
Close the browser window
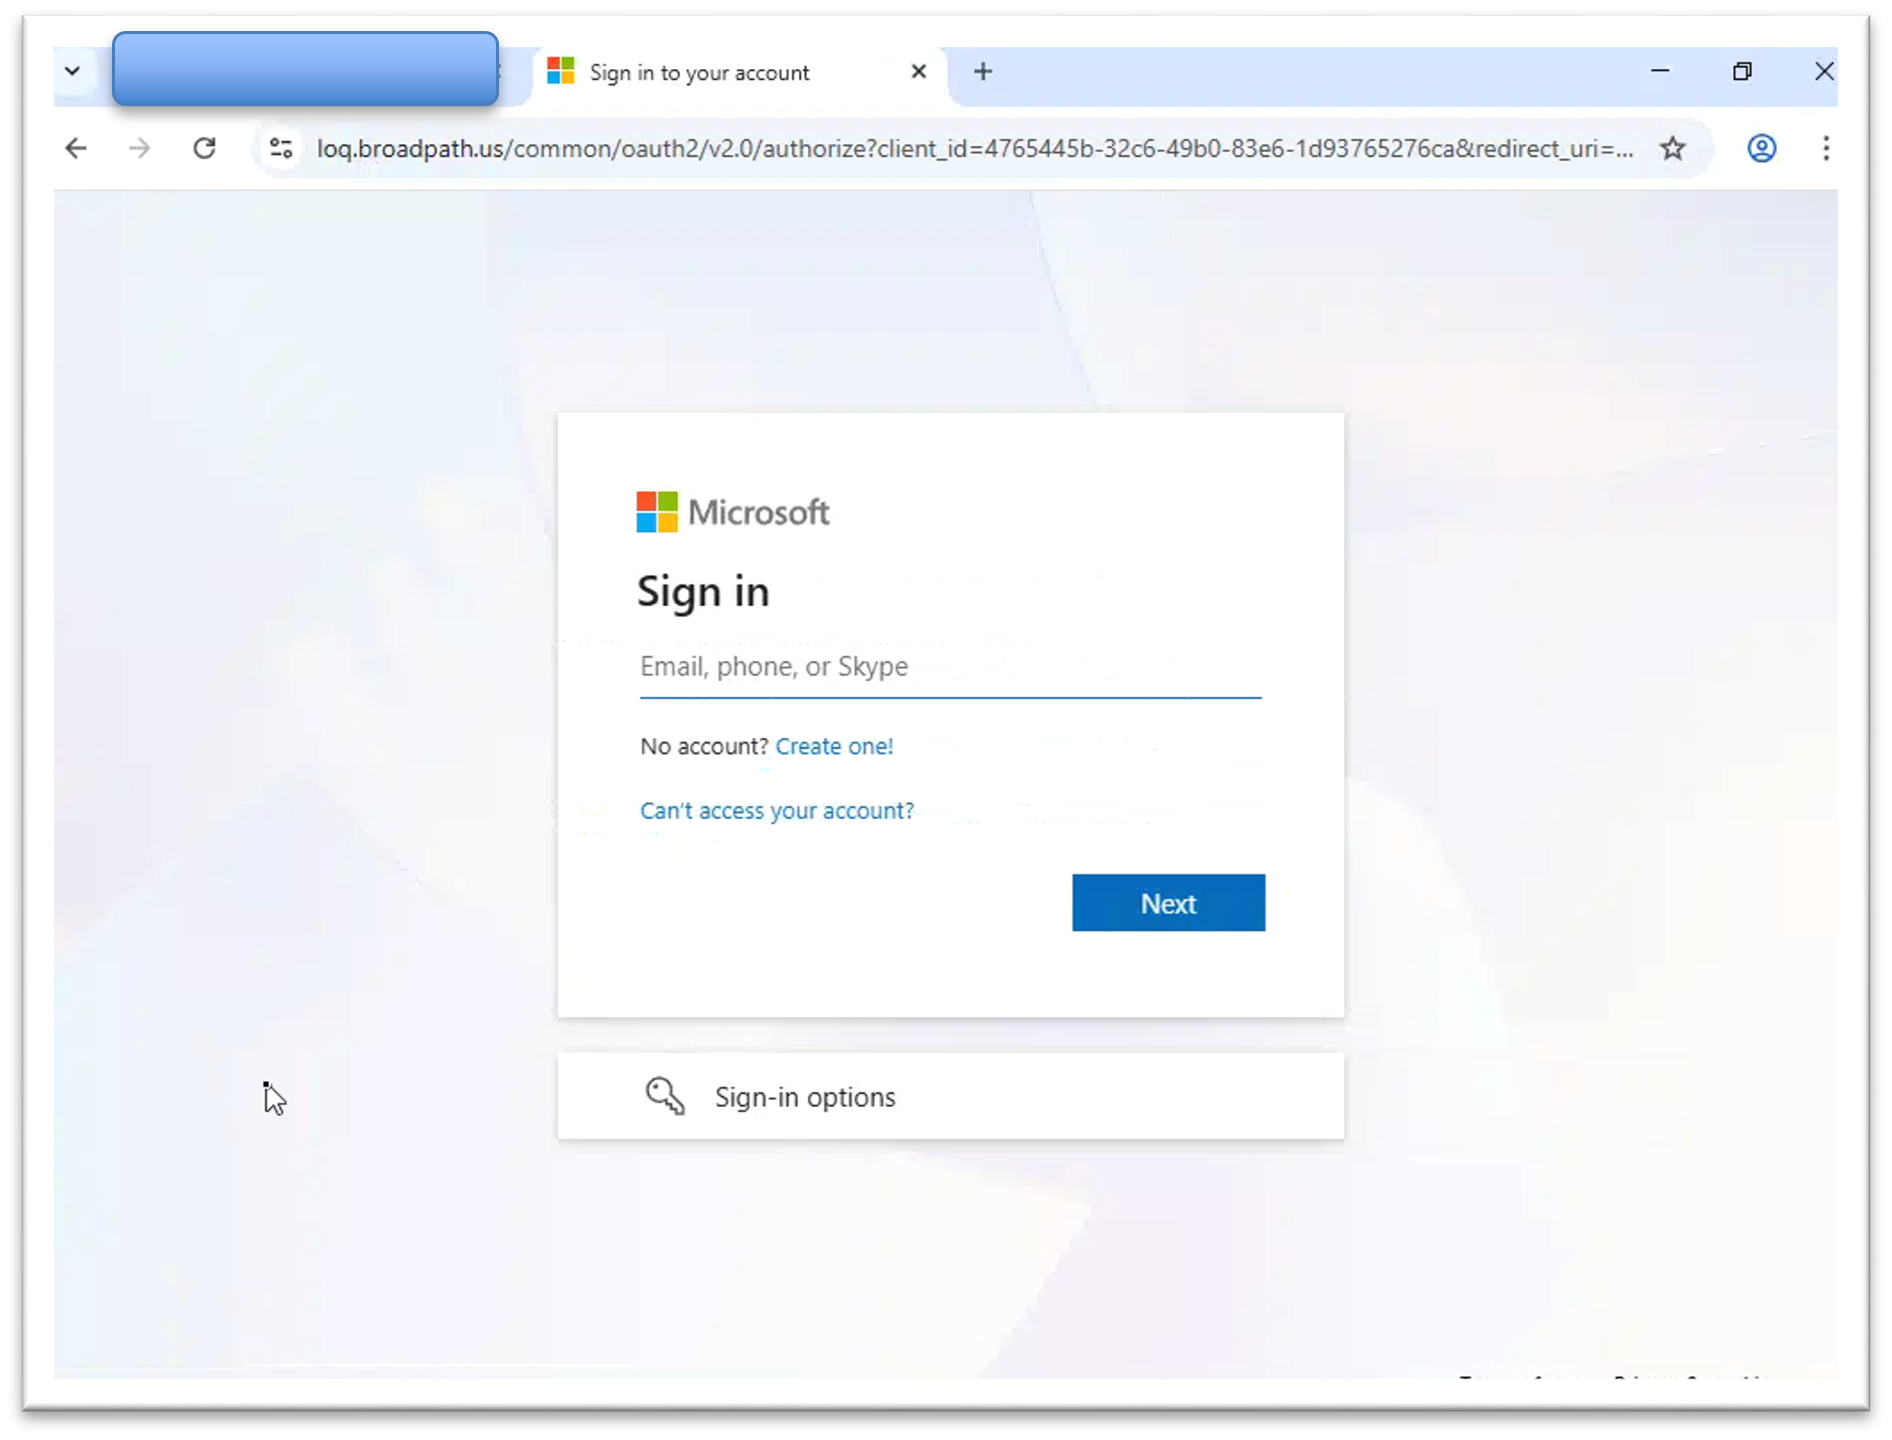tap(1824, 71)
